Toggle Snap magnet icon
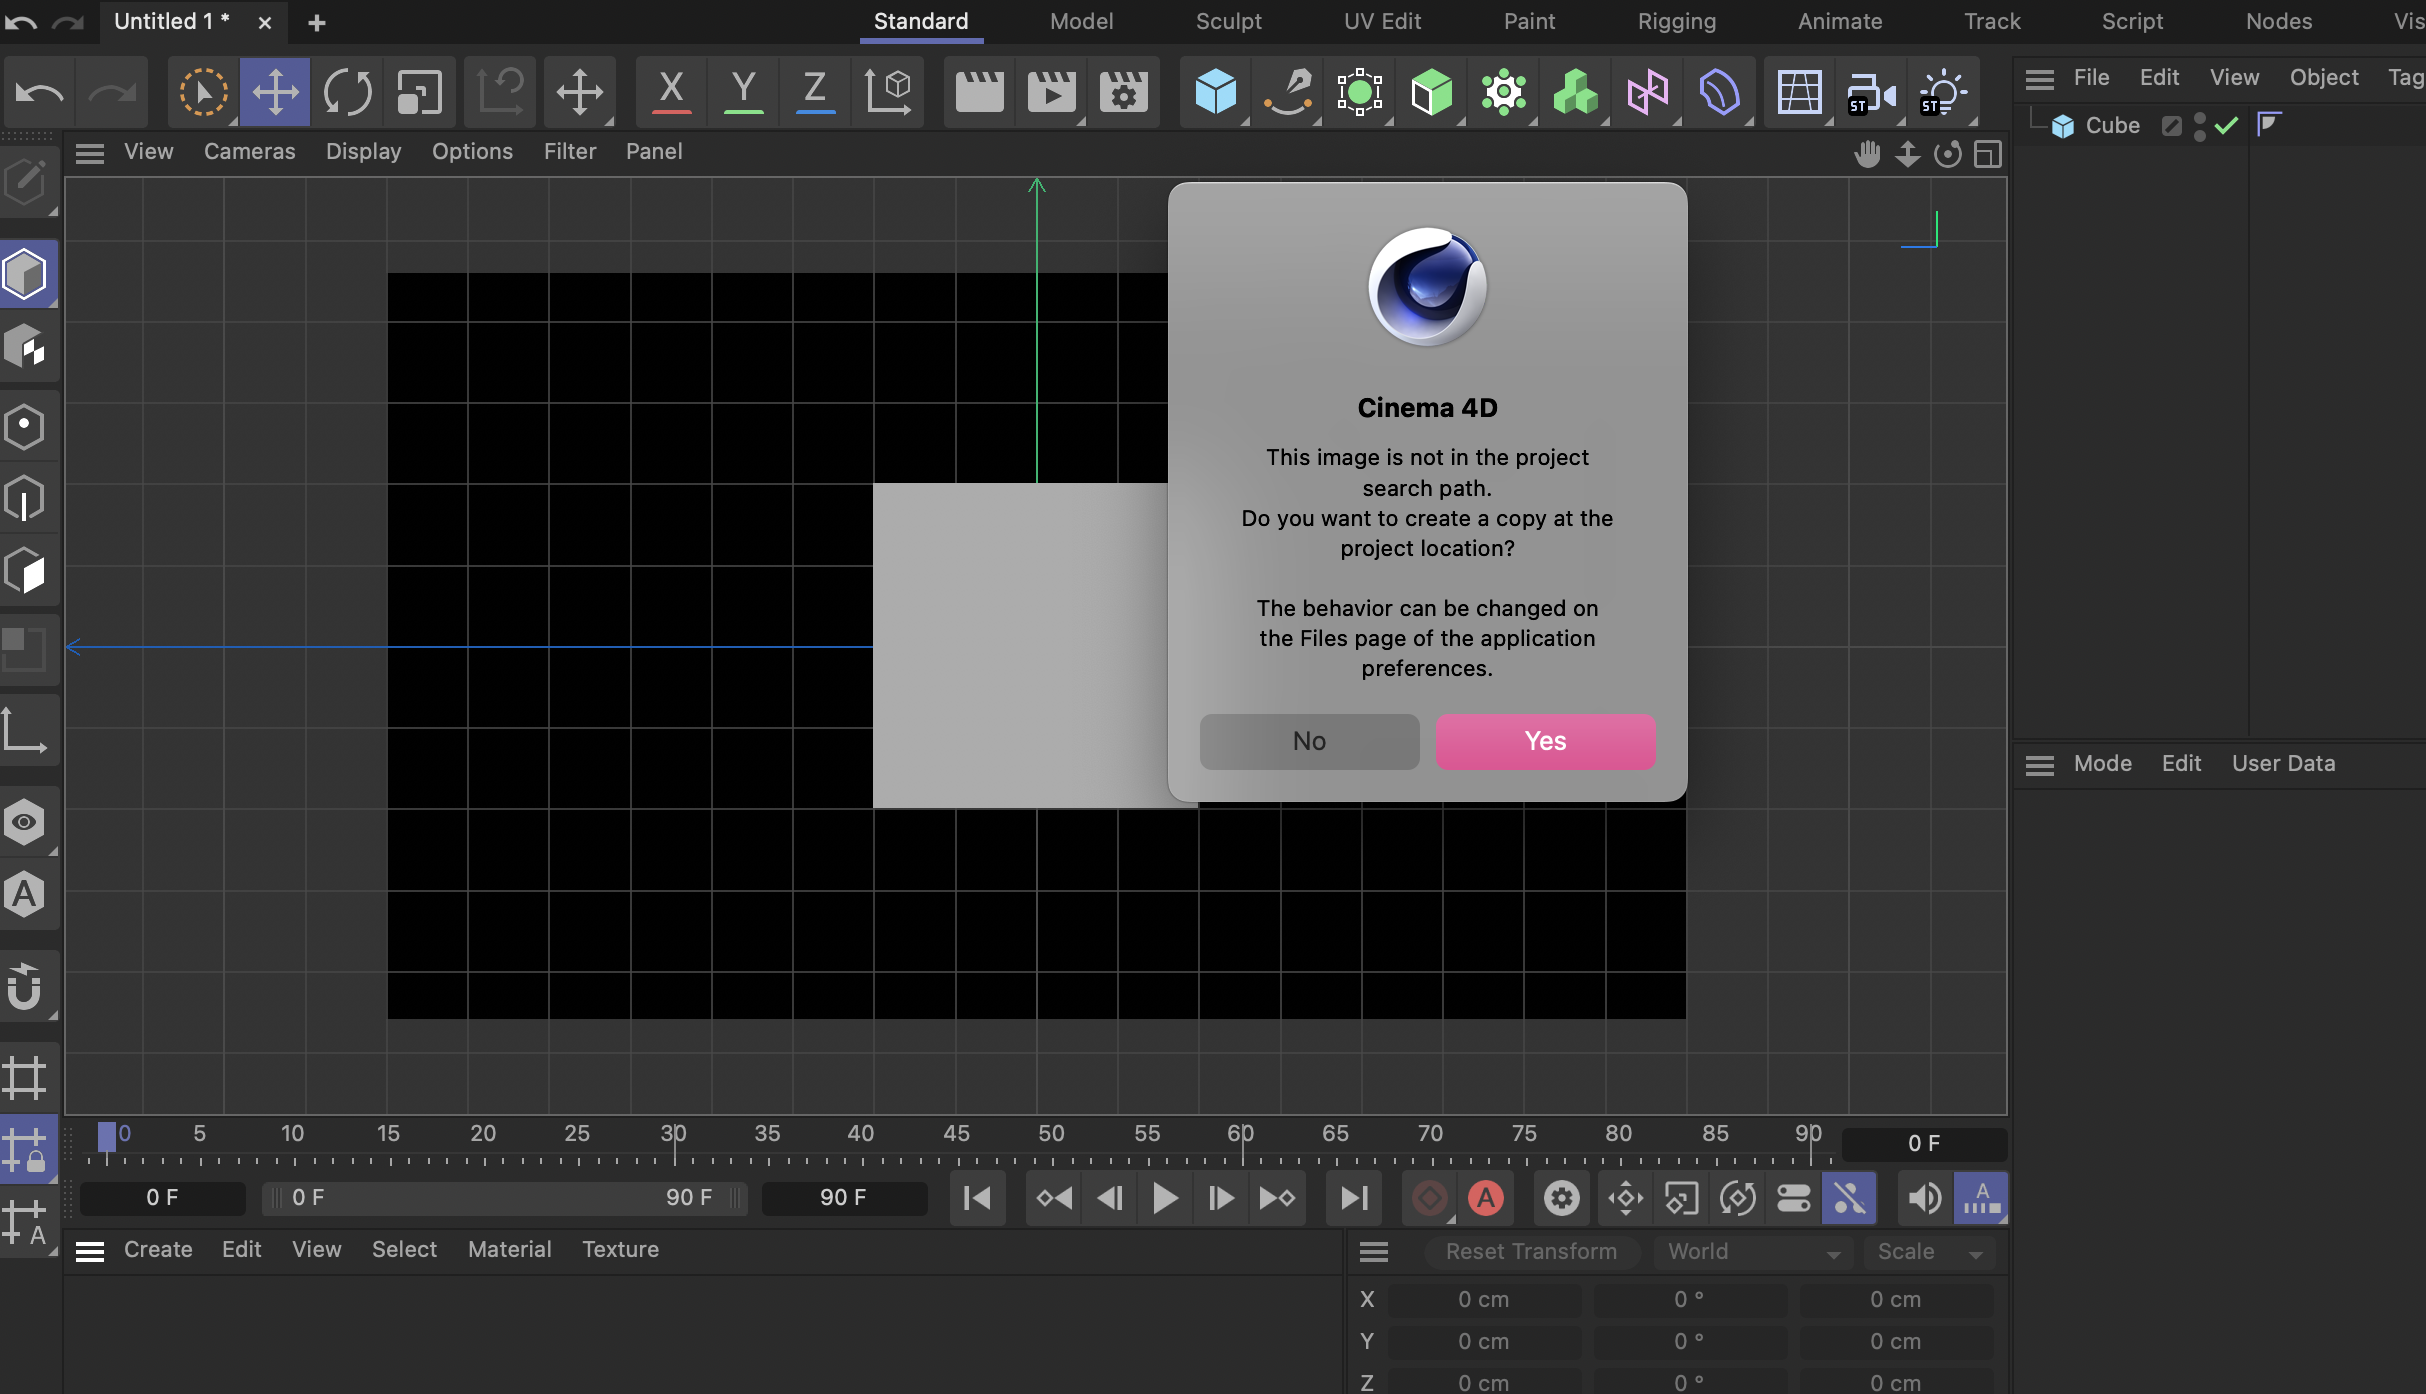Viewport: 2426px width, 1394px height. coord(26,987)
